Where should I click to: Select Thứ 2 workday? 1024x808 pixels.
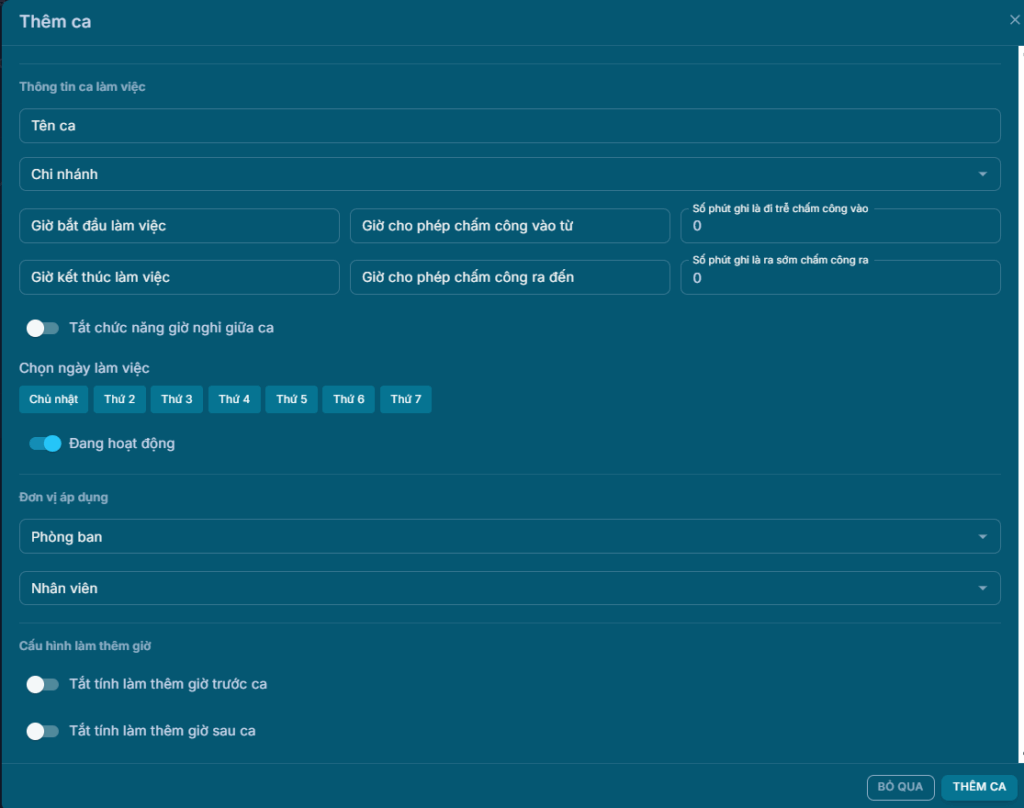pyautogui.click(x=119, y=400)
